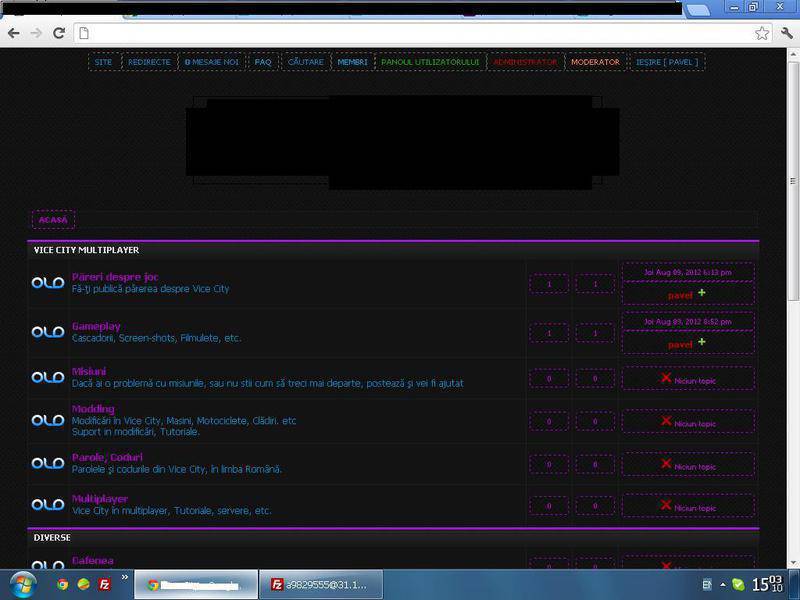Viewport: 800px width, 600px height.
Task: Expand the quick launch overflow chevron
Action: [124, 577]
